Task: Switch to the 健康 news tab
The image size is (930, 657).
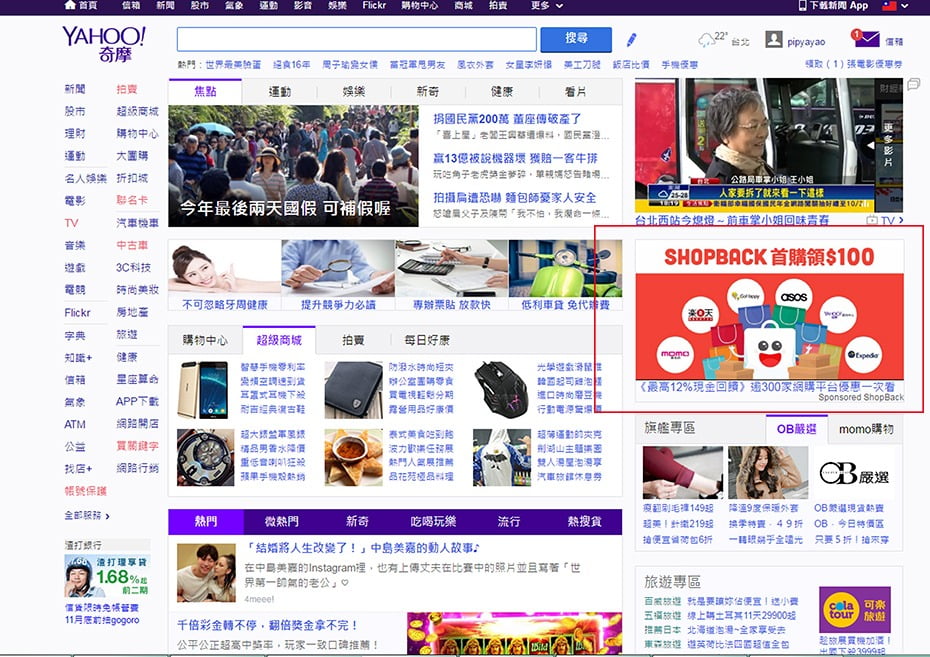Action: click(x=502, y=91)
